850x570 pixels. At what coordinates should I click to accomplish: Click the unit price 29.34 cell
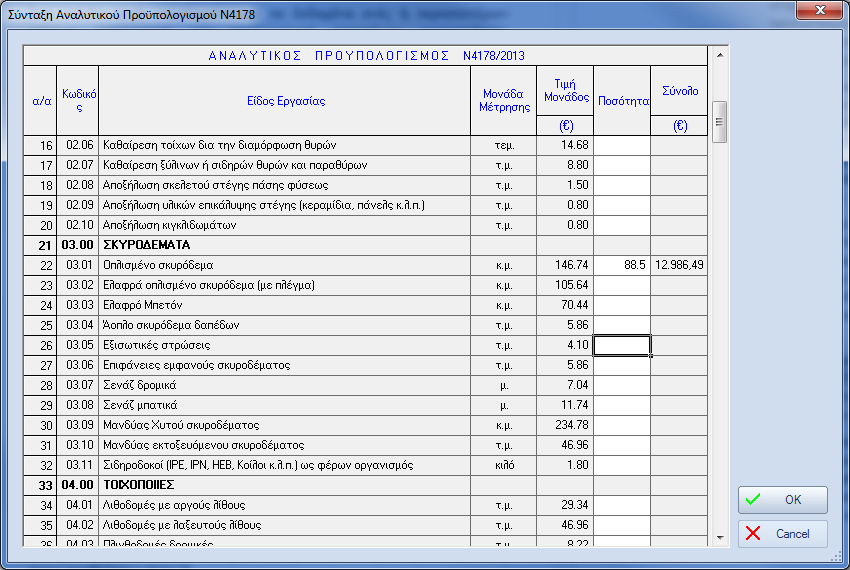[565, 505]
